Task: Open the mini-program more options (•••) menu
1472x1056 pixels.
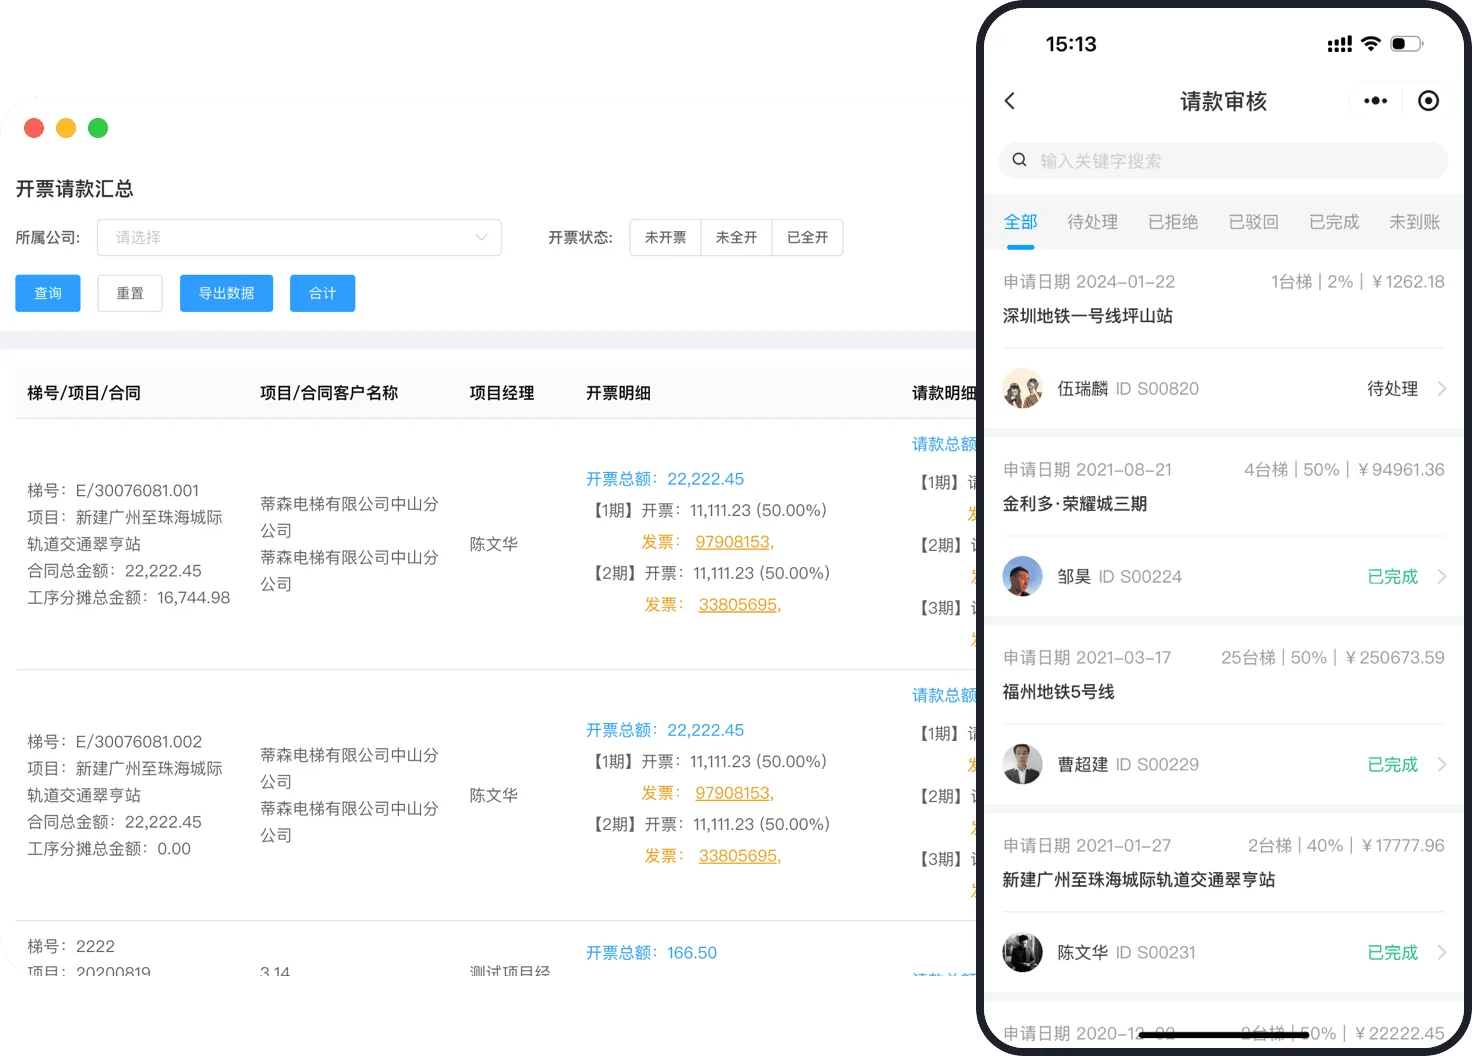Action: pyautogui.click(x=1375, y=100)
